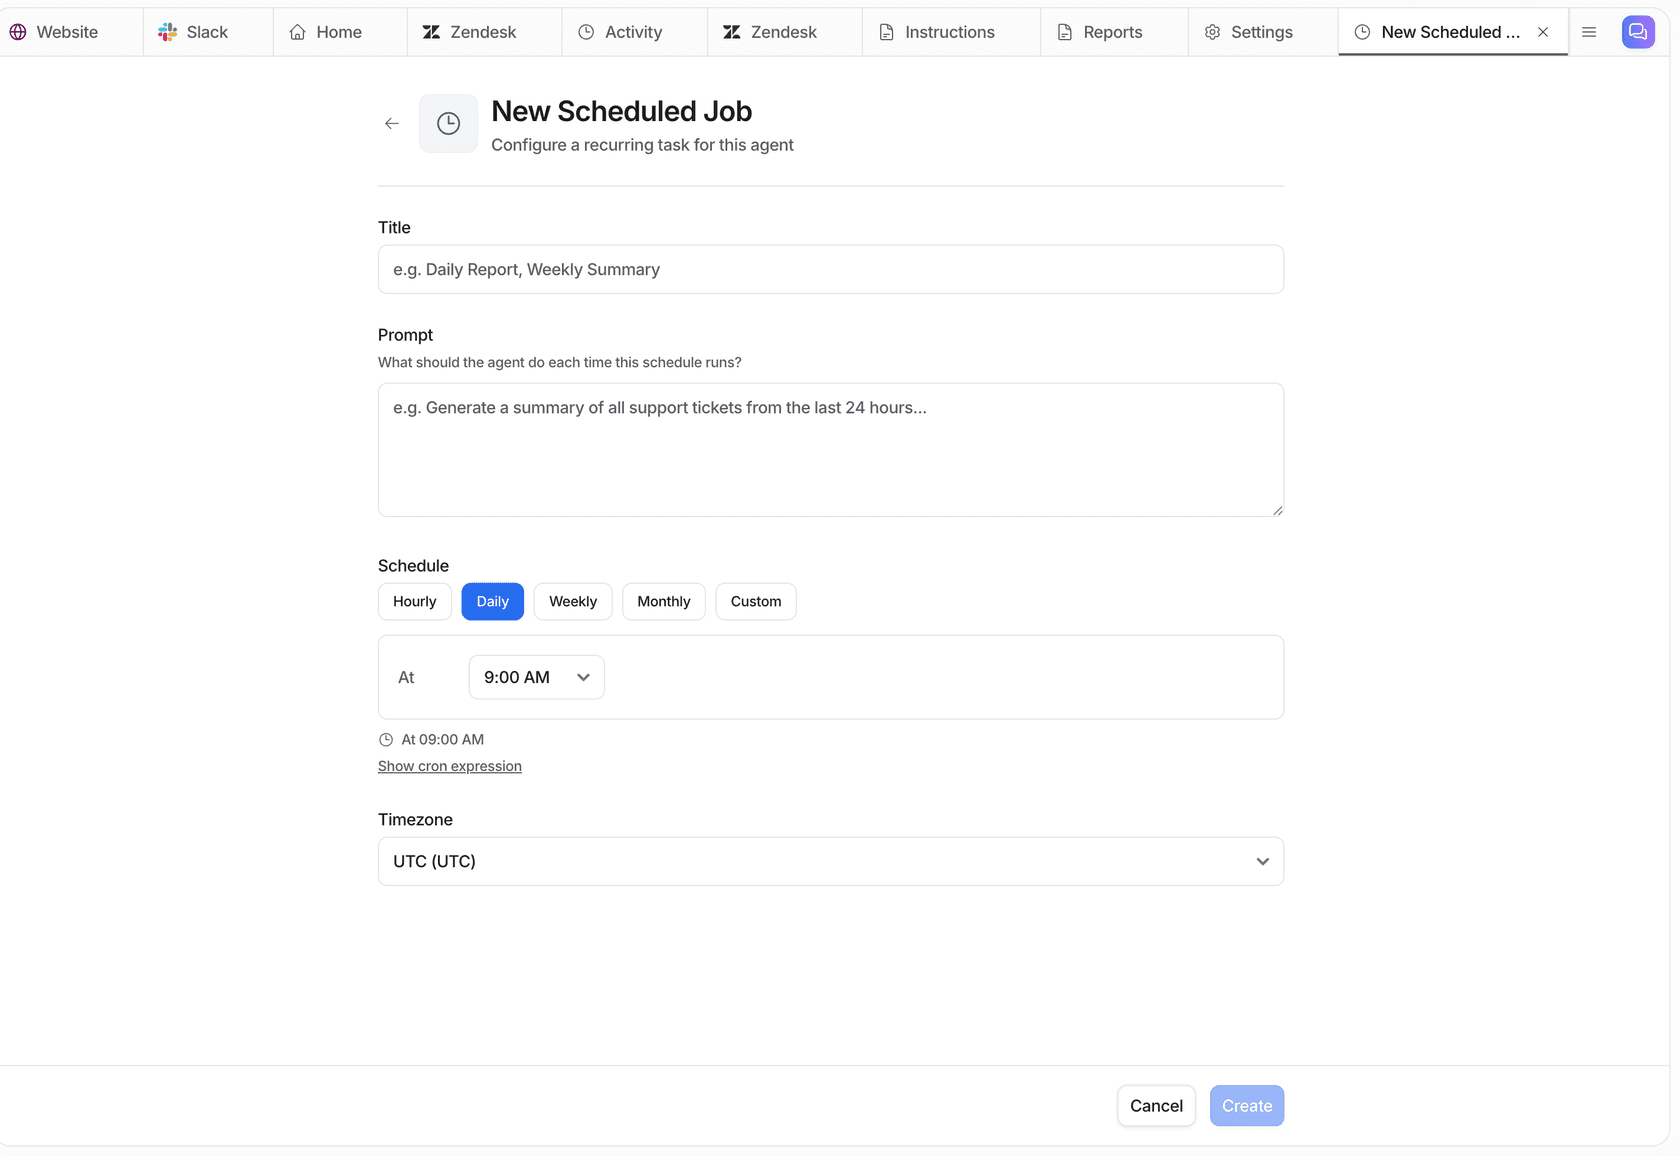Switch to the Reports tab
Viewport: 1680px width, 1156px height.
[x=1115, y=32]
